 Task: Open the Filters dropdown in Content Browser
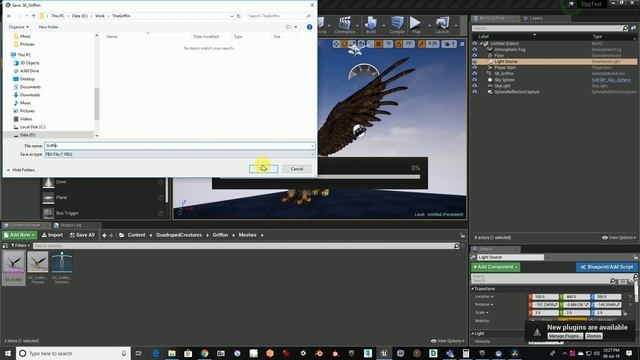pos(20,246)
